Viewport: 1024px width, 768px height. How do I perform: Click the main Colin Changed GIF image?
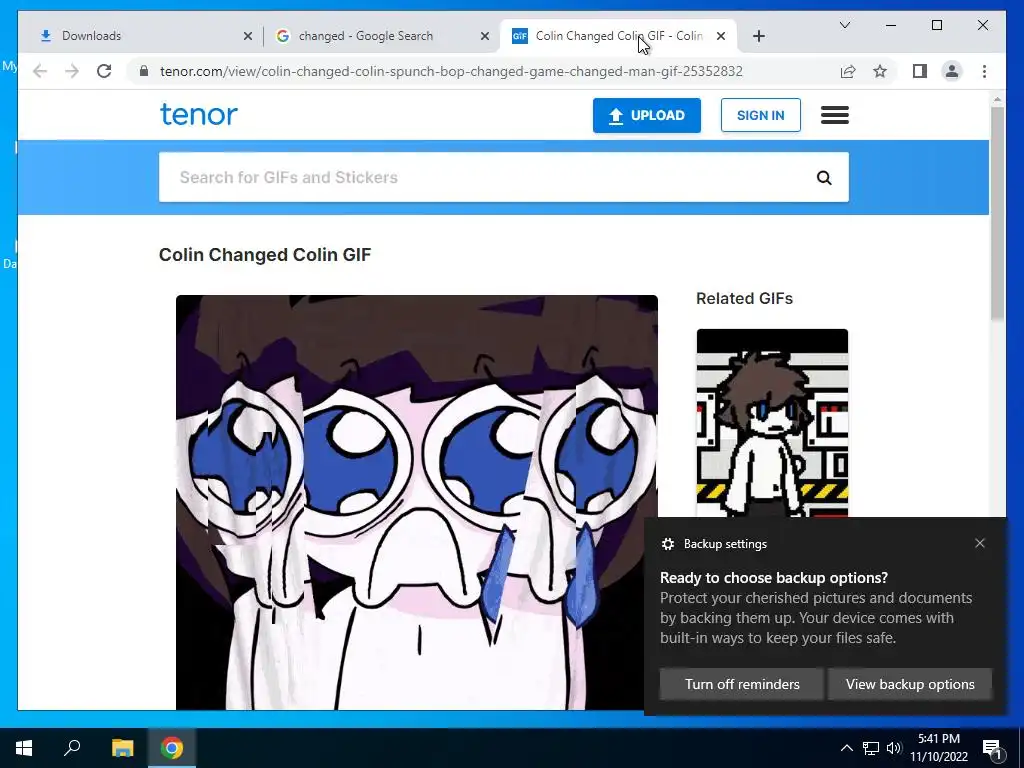tap(417, 502)
